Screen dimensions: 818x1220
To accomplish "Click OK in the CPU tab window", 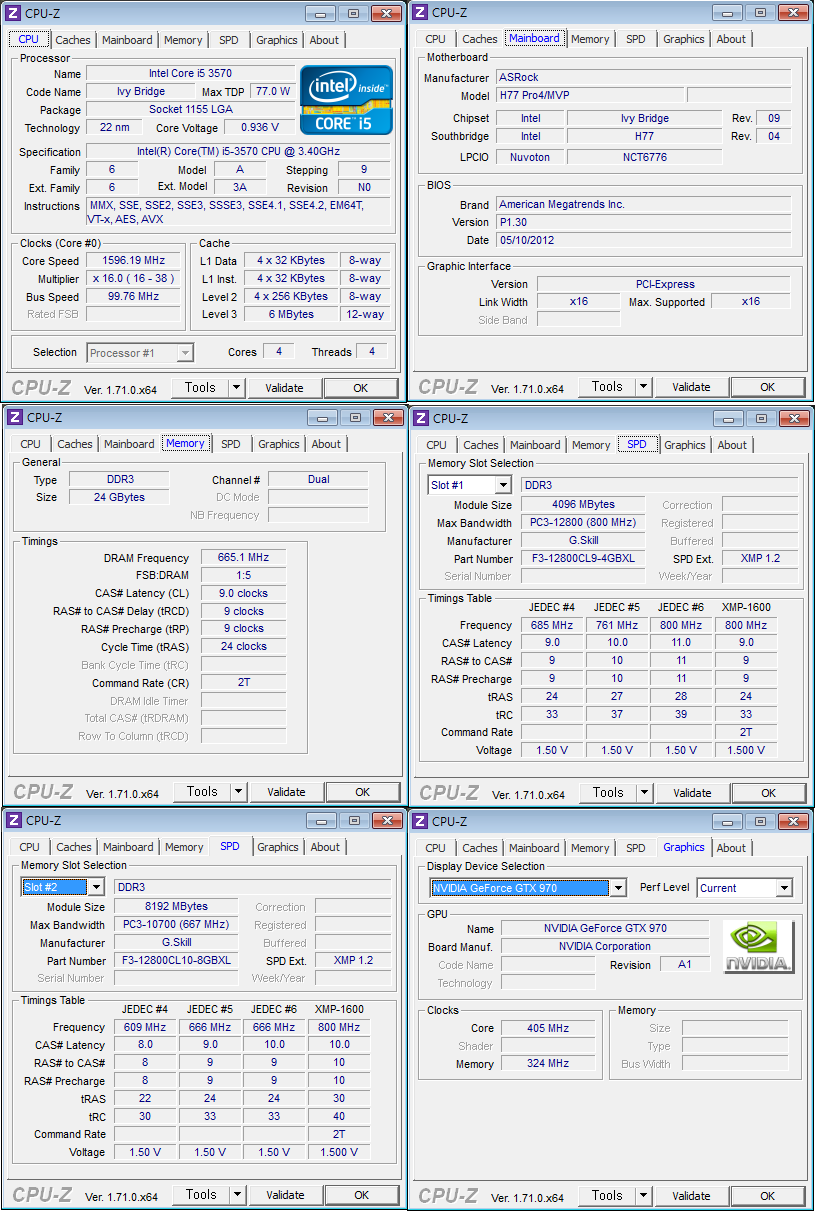I will tap(361, 388).
